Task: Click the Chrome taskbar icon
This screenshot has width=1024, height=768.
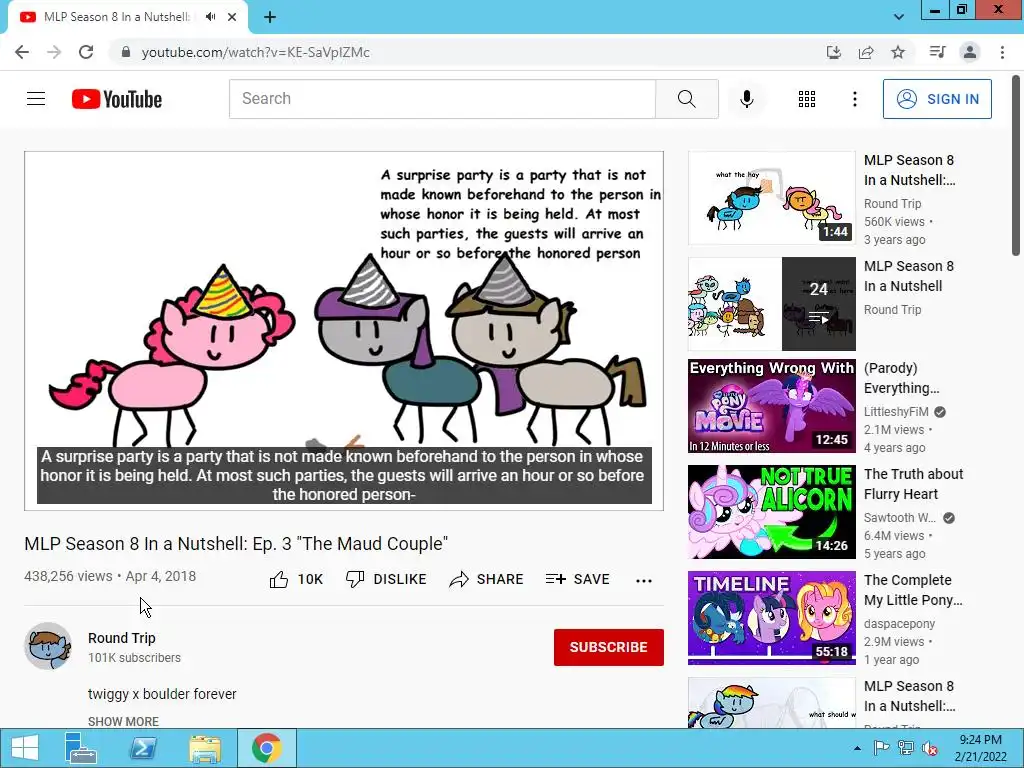Action: [266, 748]
